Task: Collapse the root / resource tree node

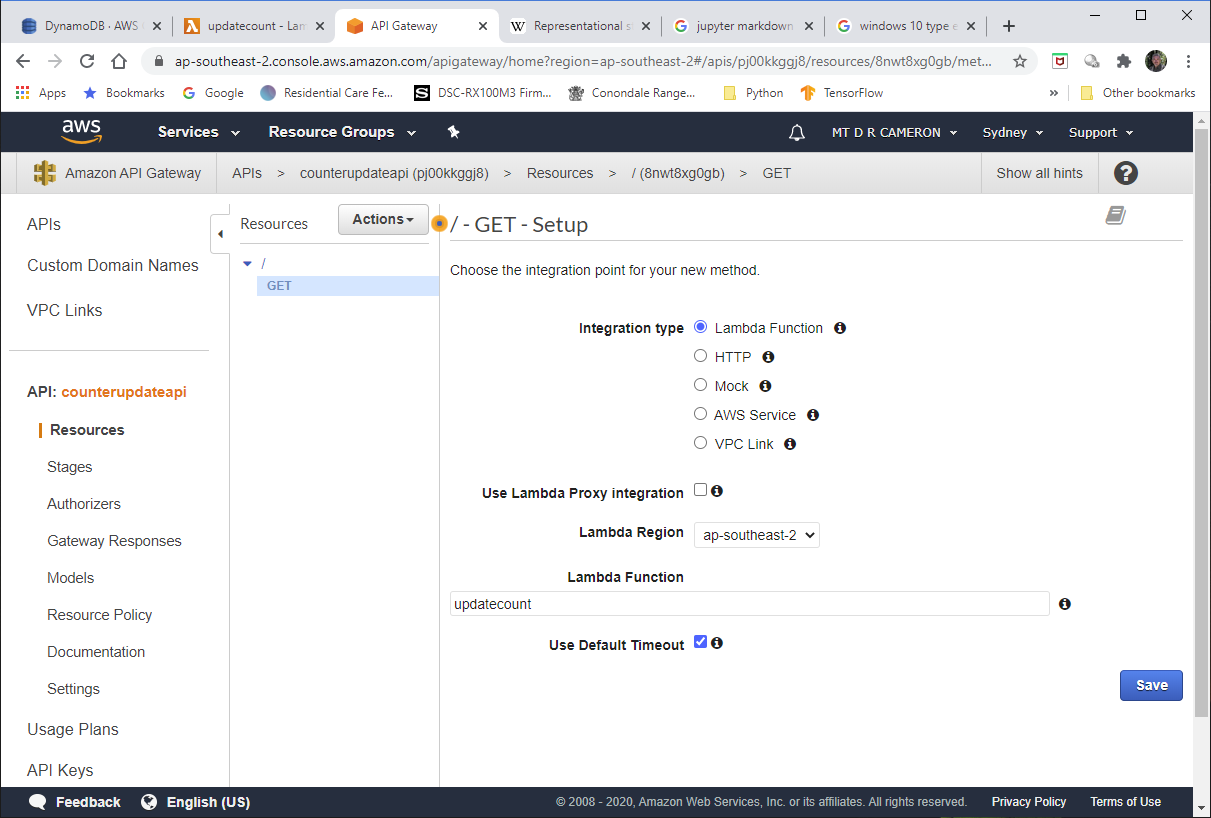Action: (x=248, y=264)
